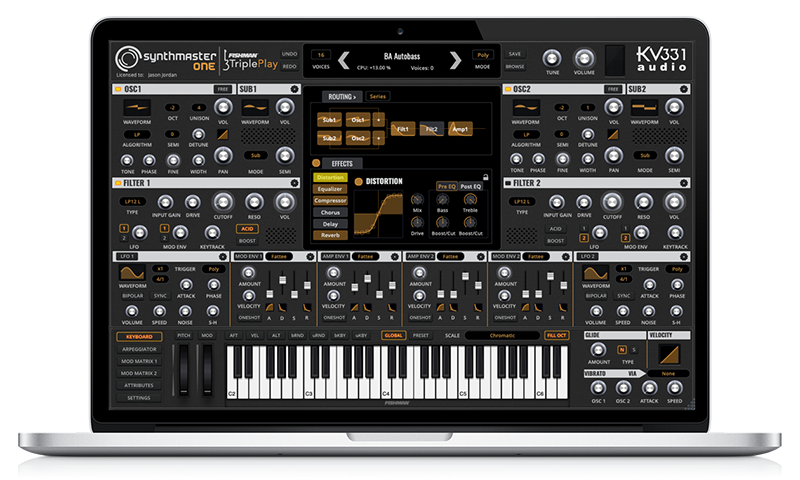Click the BROWSE presets button
The height and width of the screenshot is (480, 800).
point(515,66)
